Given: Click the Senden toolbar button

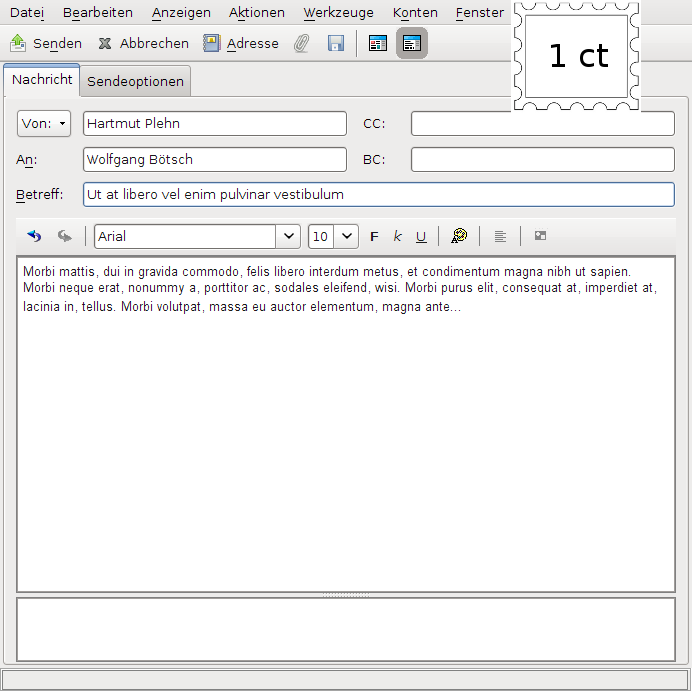Looking at the screenshot, I should [46, 44].
